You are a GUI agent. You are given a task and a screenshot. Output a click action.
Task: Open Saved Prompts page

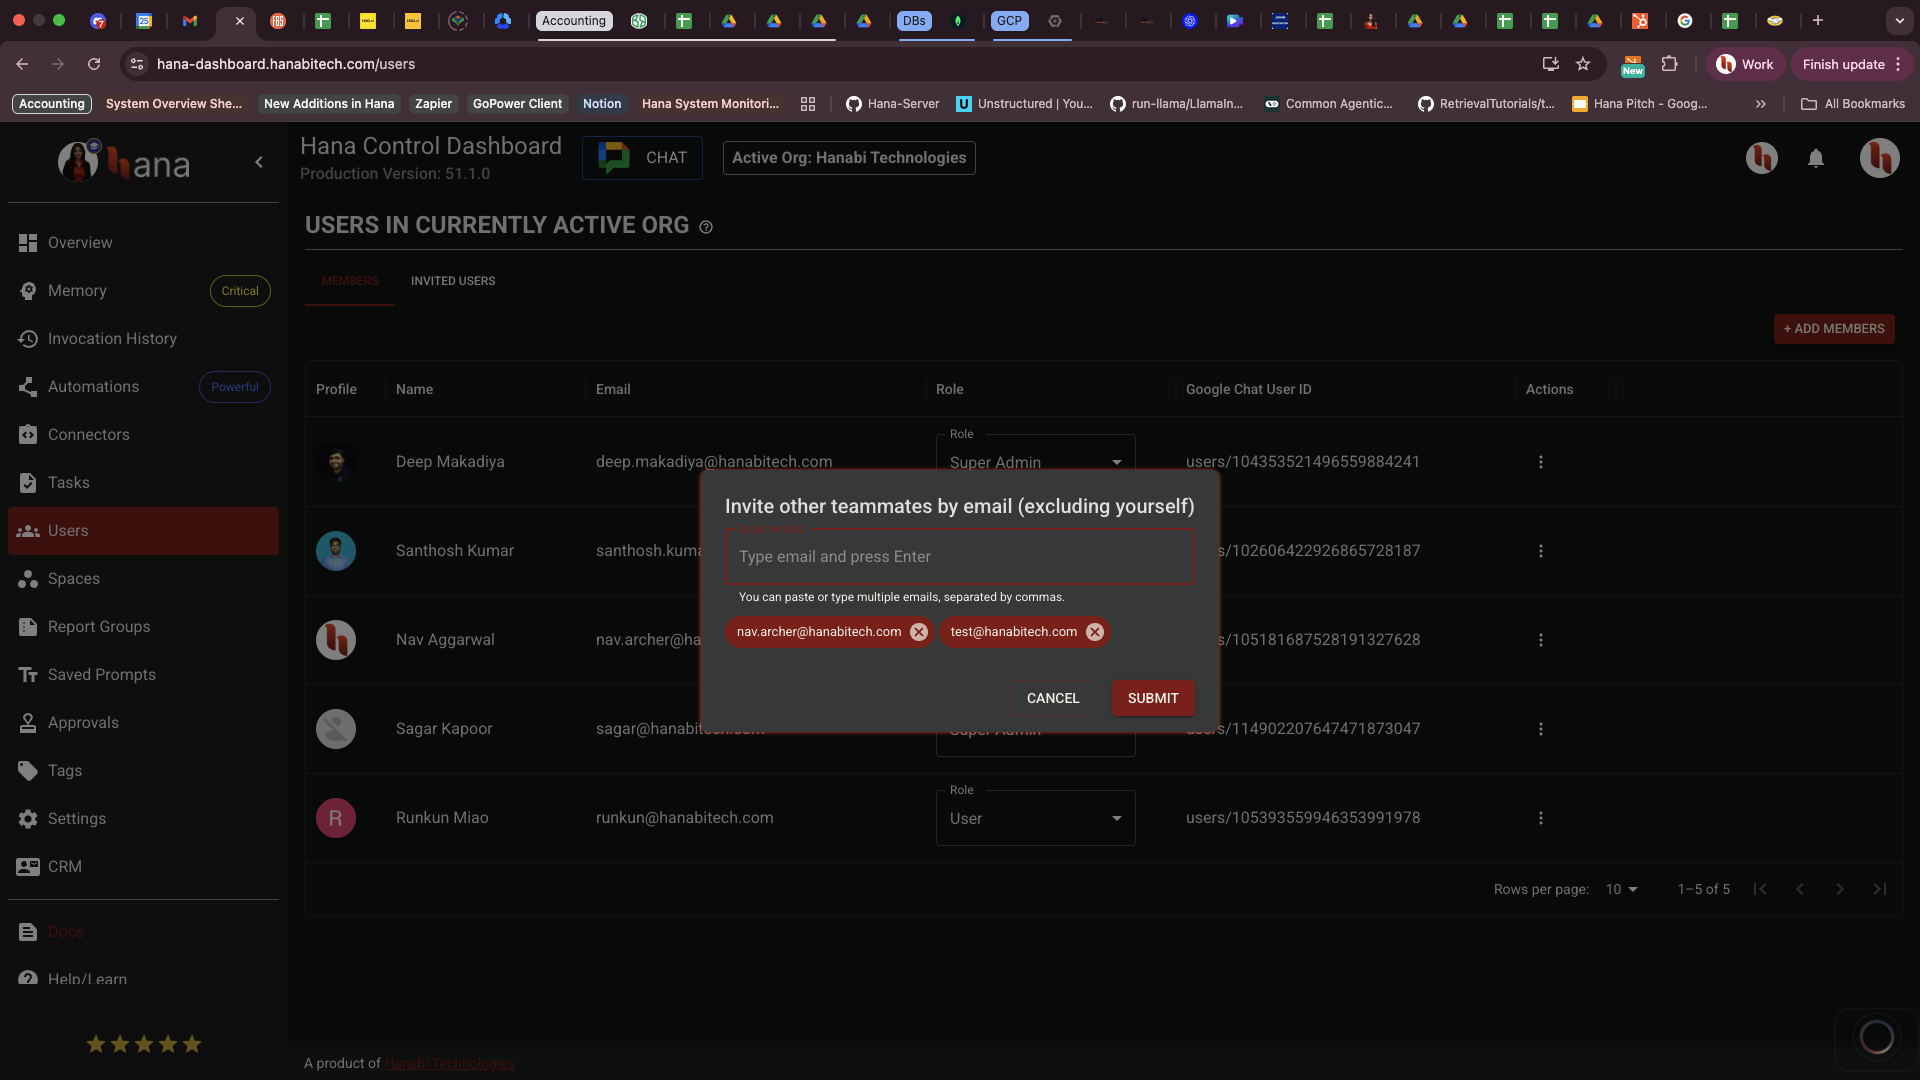[143, 675]
